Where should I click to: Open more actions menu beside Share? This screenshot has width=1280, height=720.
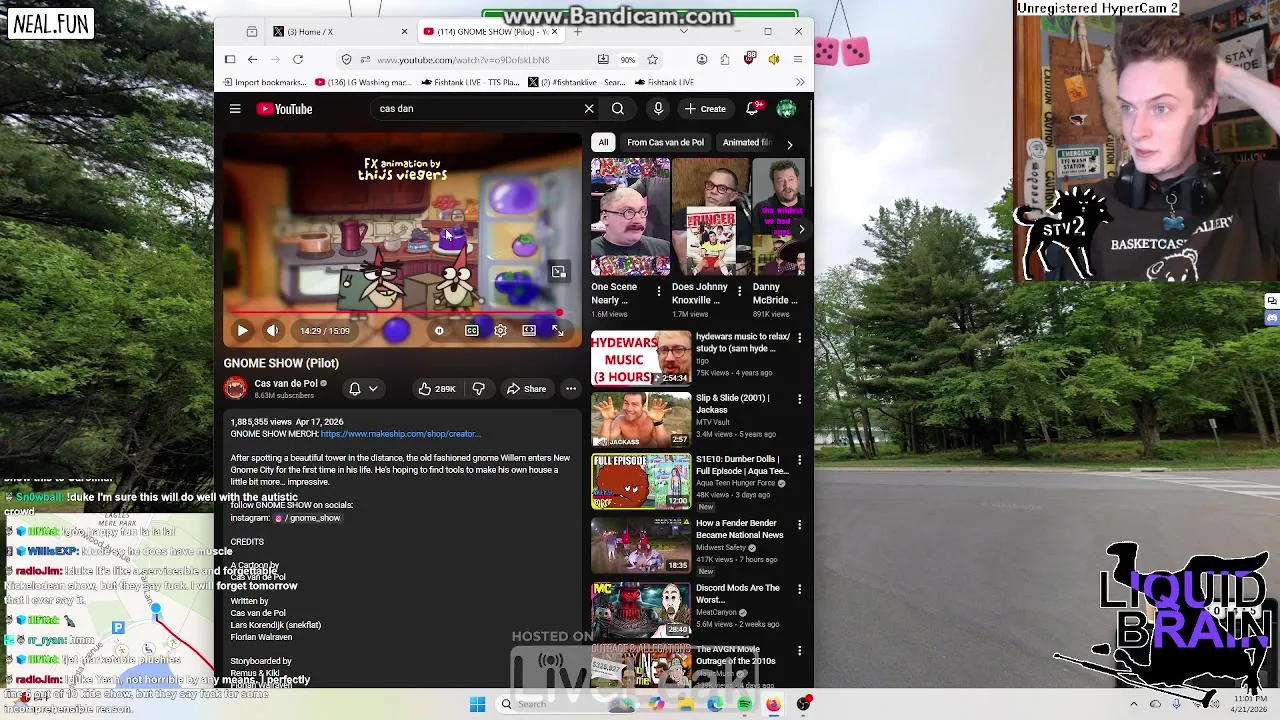(571, 389)
